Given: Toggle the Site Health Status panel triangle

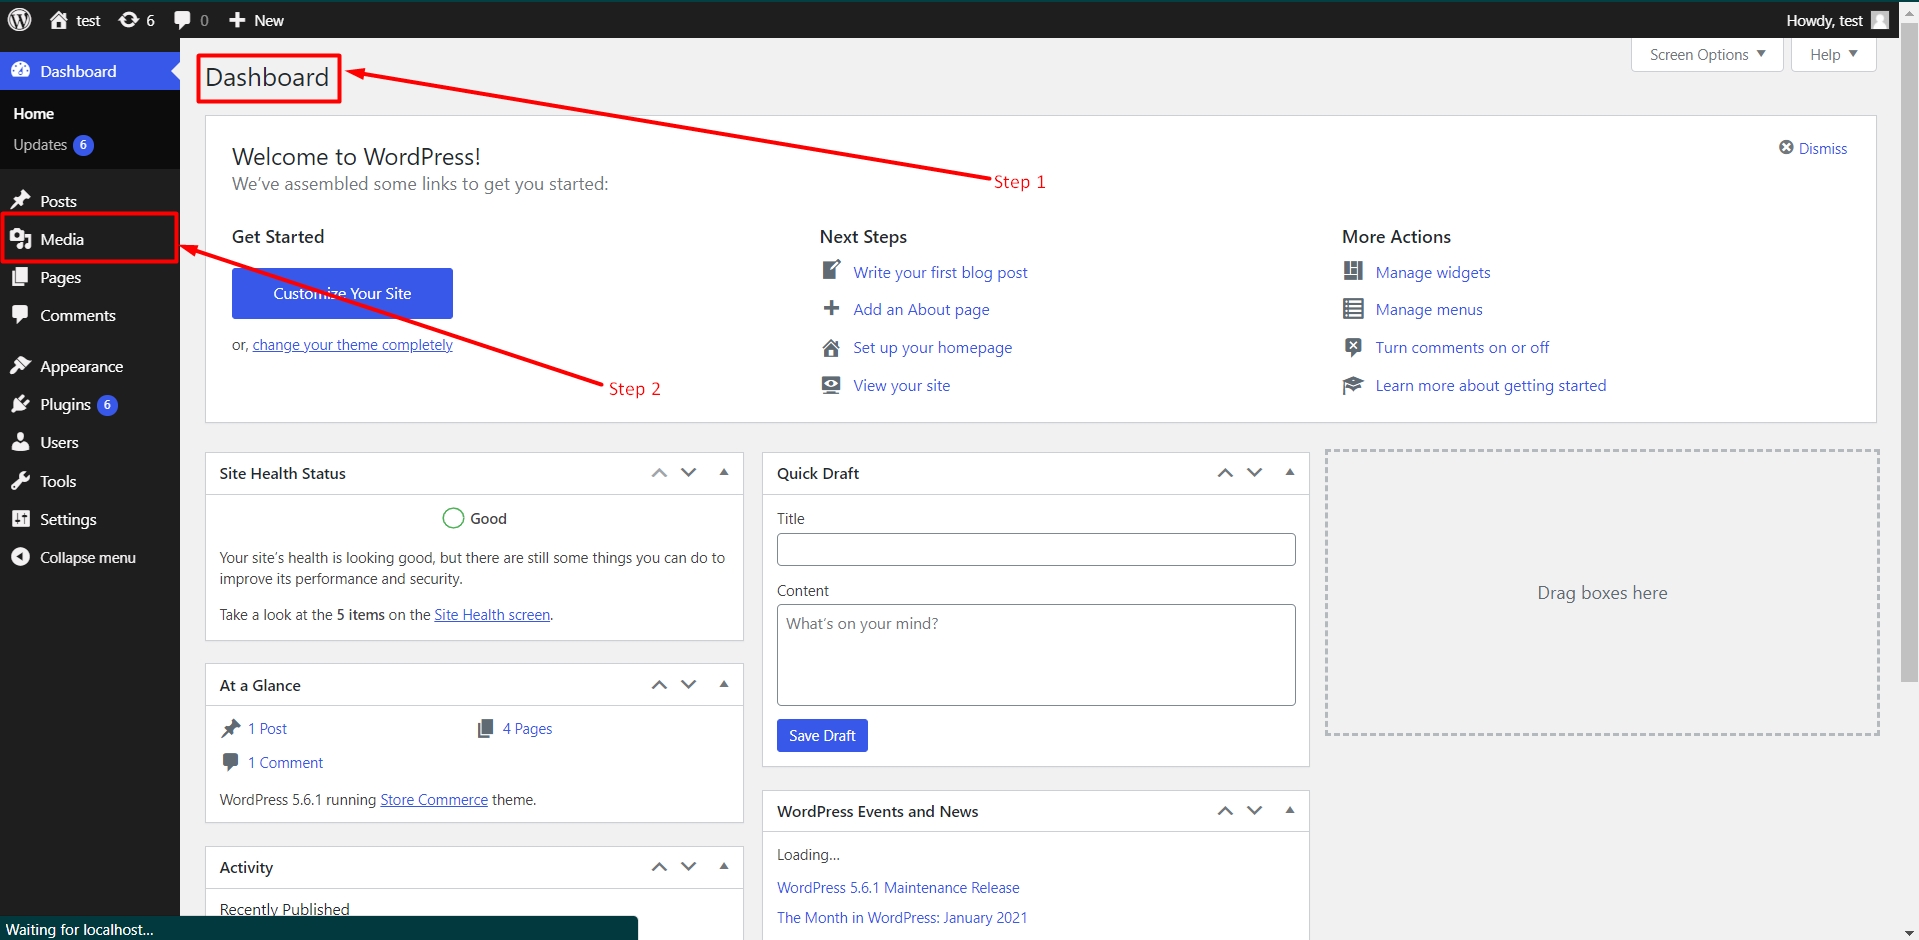Looking at the screenshot, I should click(x=724, y=472).
